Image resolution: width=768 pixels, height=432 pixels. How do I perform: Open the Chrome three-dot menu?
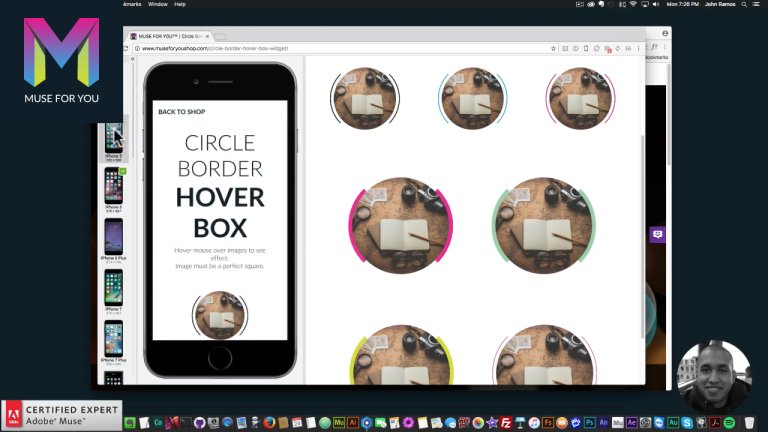(638, 48)
